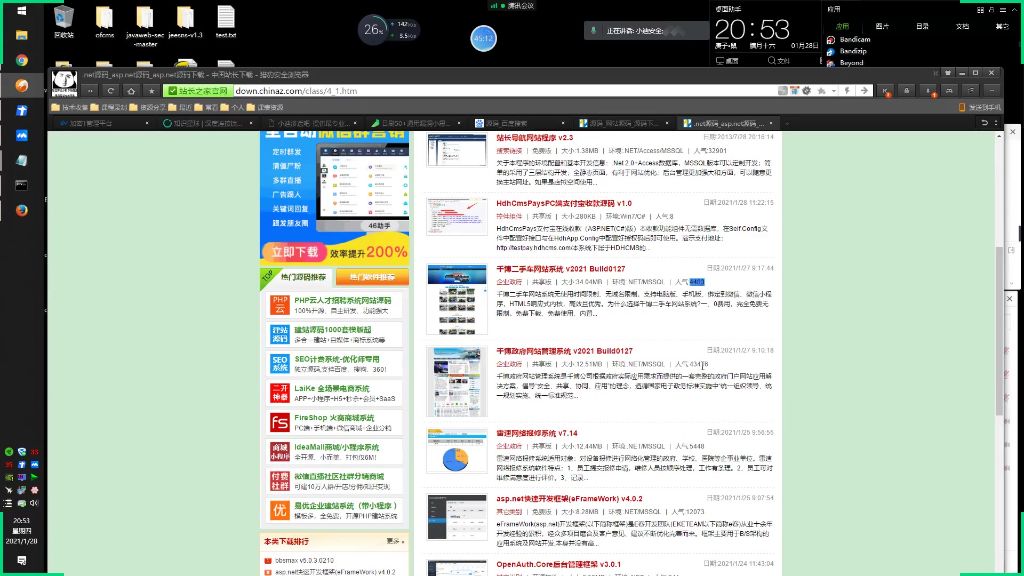
Task: Click the round 45:12 timer widget
Action: 483,39
